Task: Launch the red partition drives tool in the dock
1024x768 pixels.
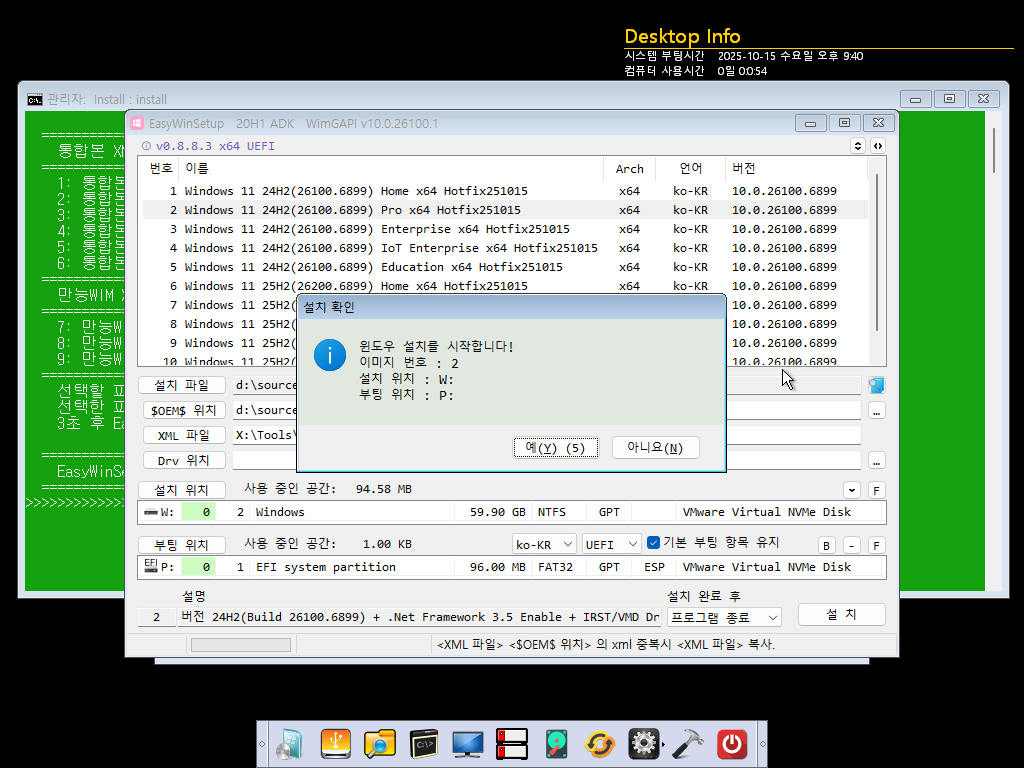Action: point(512,744)
